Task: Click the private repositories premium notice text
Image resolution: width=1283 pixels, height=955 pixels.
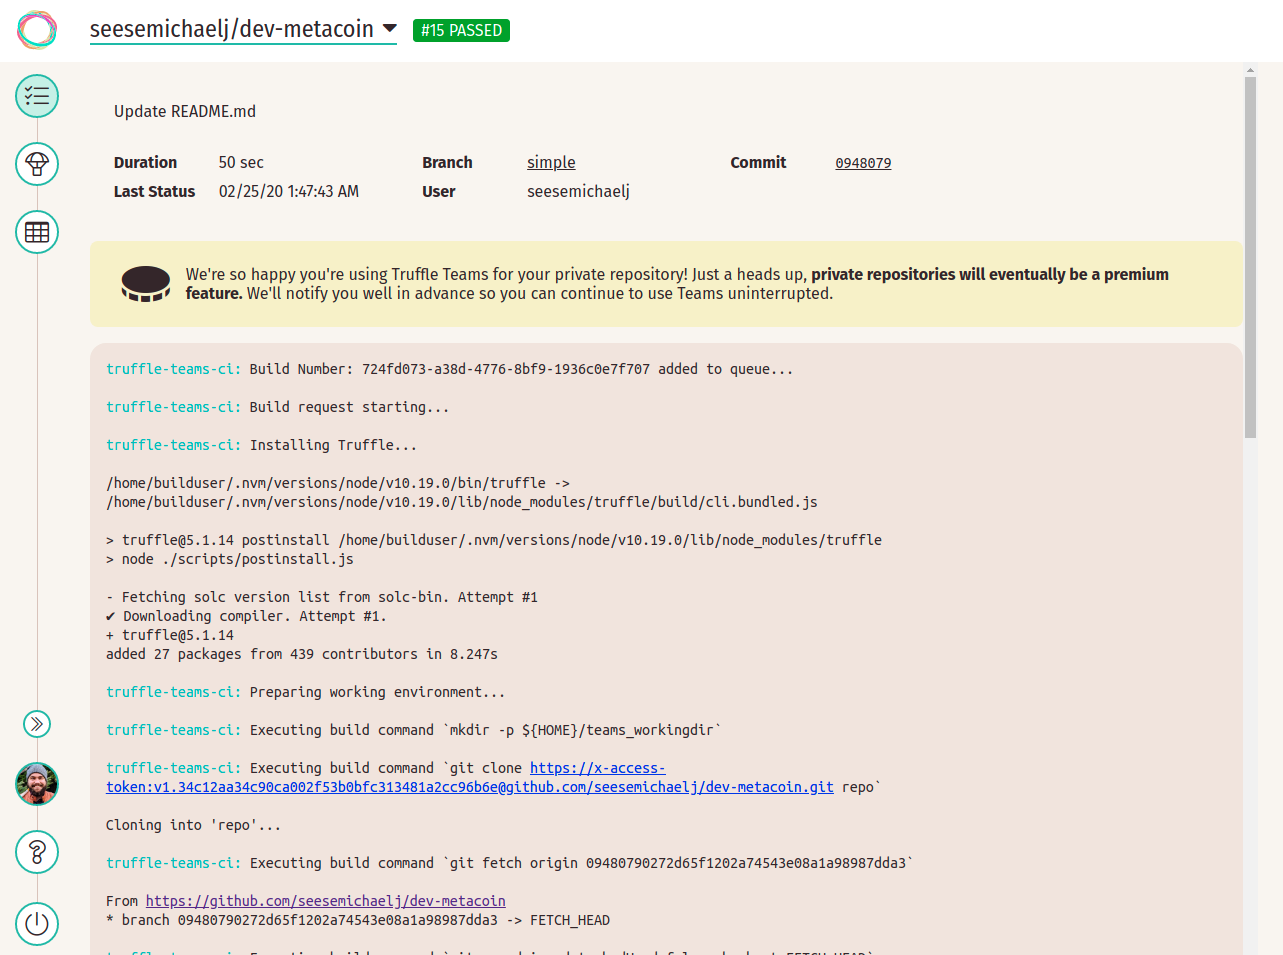Action: click(x=677, y=284)
